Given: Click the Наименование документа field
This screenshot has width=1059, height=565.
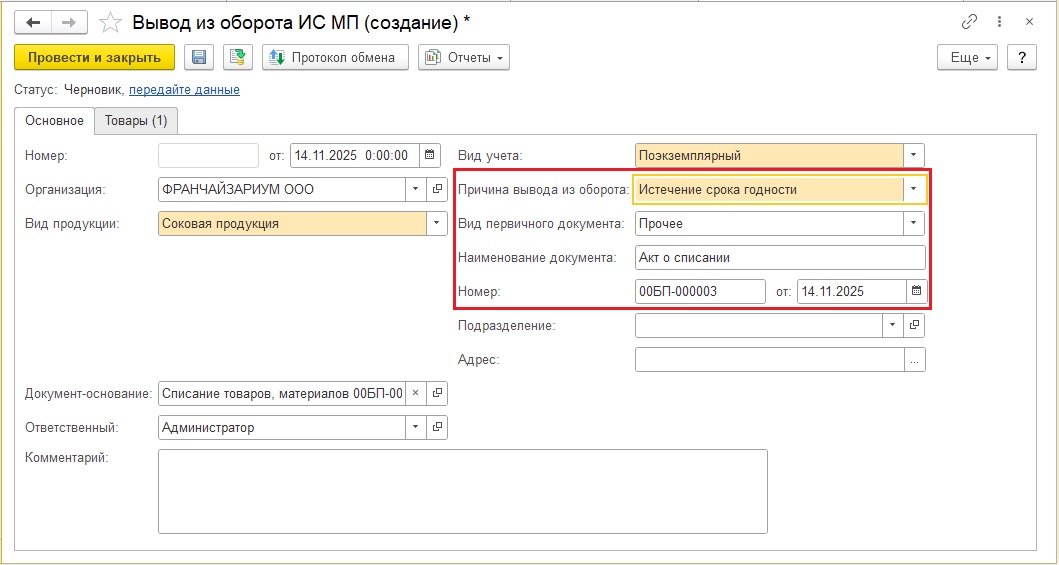Looking at the screenshot, I should pyautogui.click(x=780, y=257).
